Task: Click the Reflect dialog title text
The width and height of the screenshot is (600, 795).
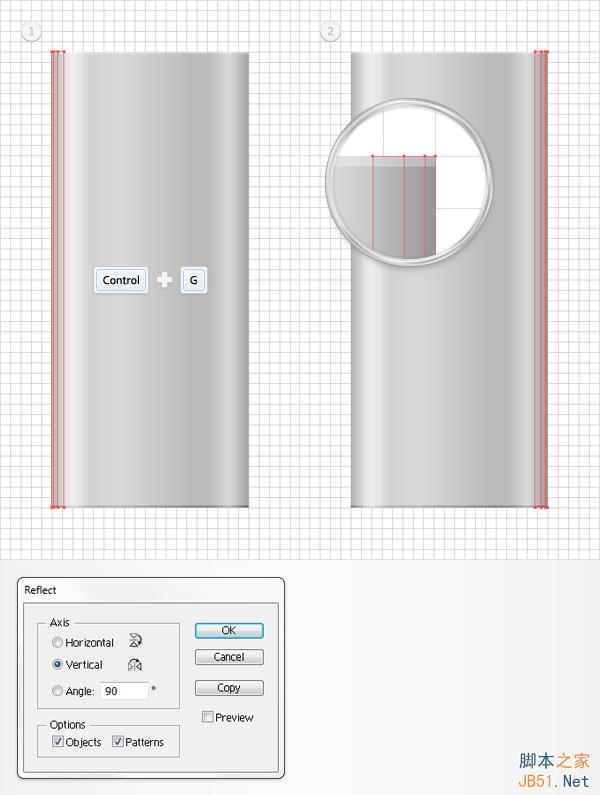Action: tap(40, 590)
